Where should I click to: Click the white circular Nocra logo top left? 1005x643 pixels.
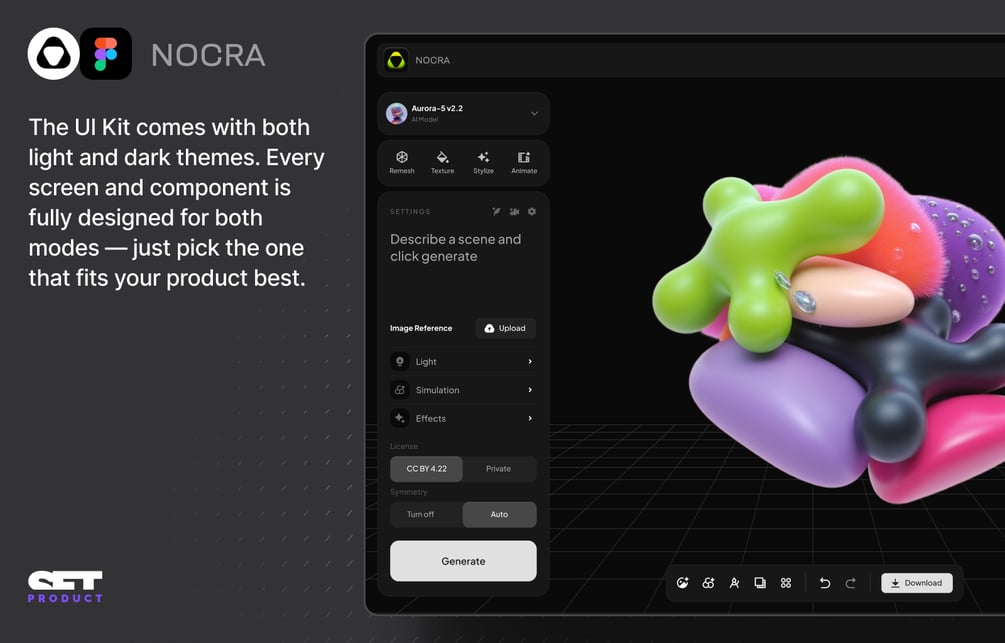coord(54,54)
